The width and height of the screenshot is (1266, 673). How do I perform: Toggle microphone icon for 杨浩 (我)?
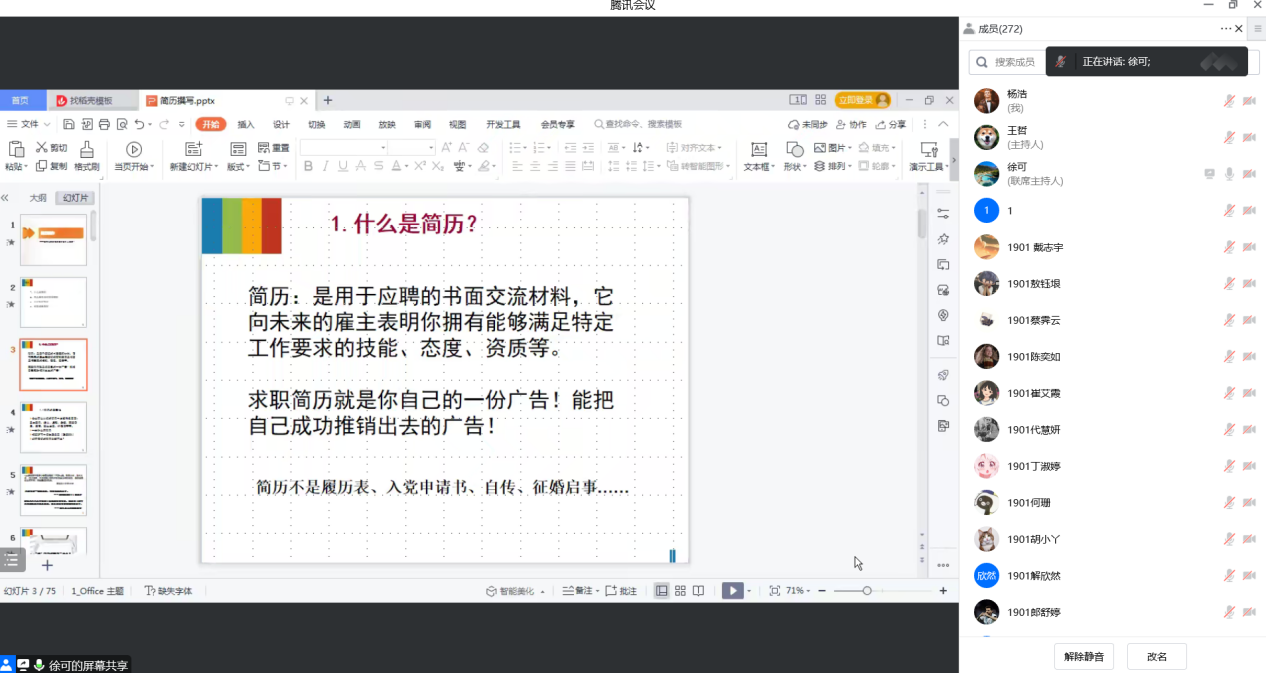pos(1229,100)
